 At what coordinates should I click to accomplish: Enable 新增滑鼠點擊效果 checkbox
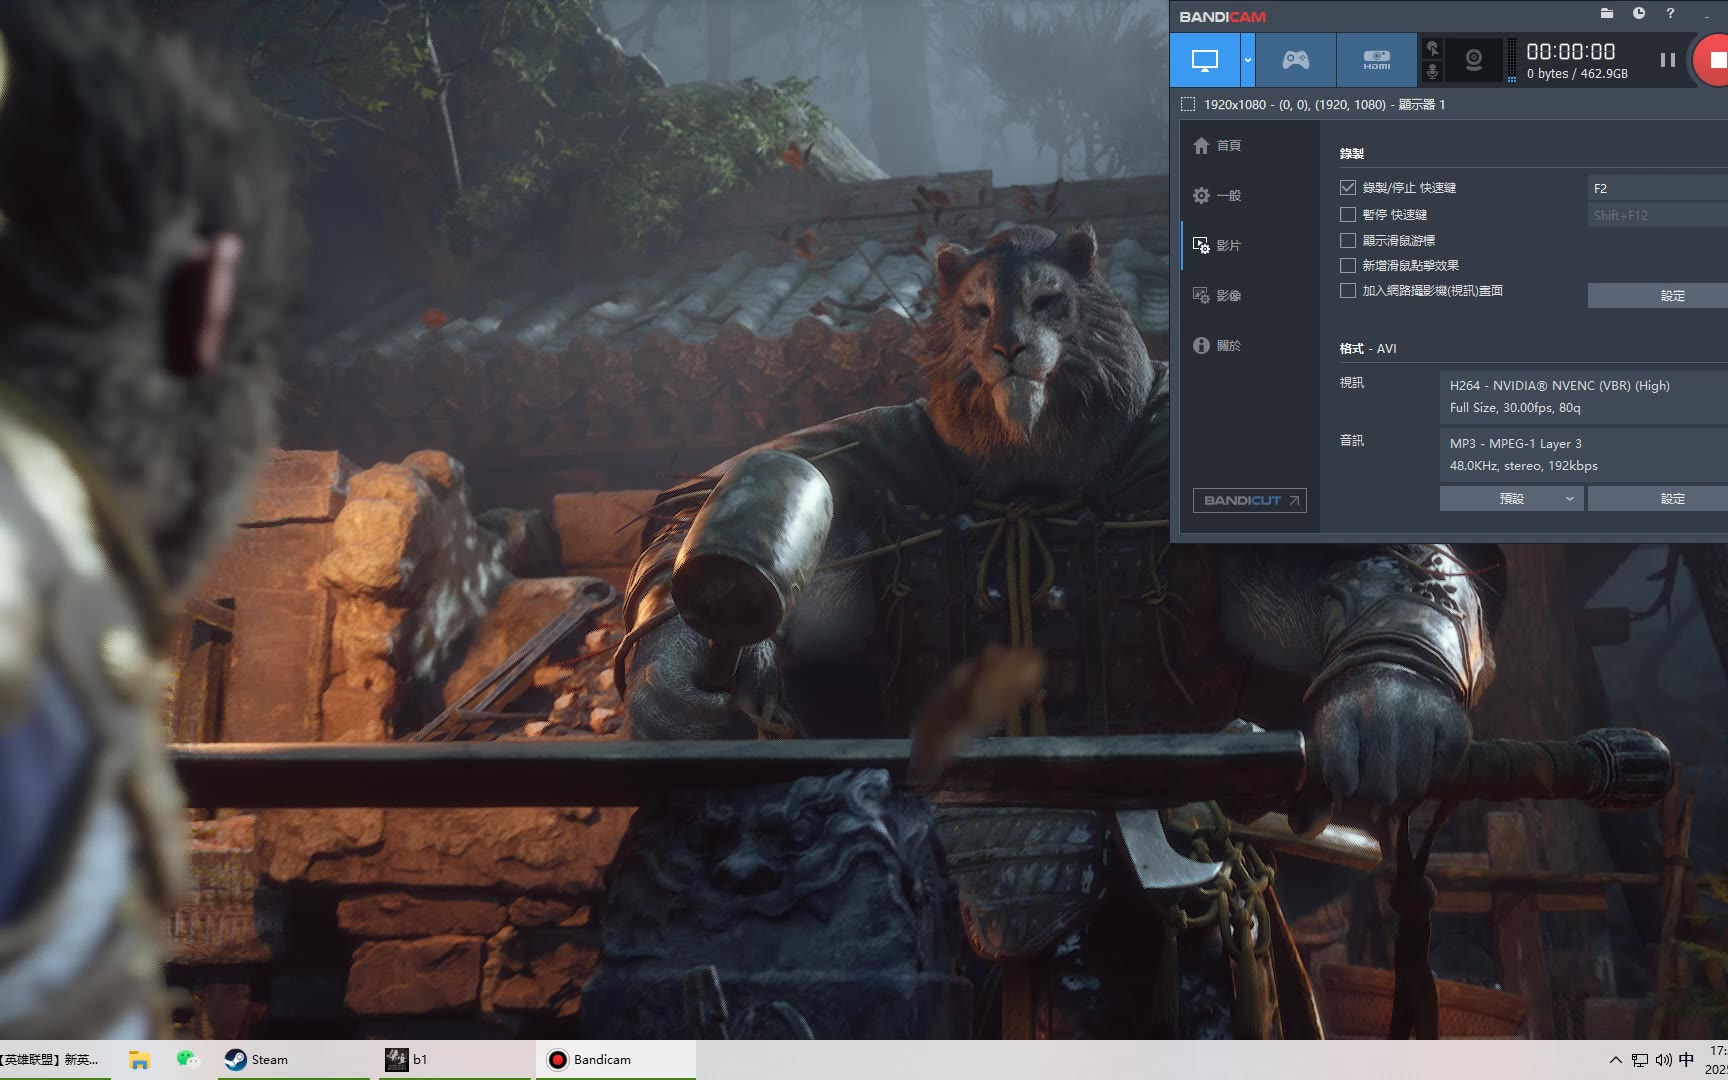tap(1348, 266)
